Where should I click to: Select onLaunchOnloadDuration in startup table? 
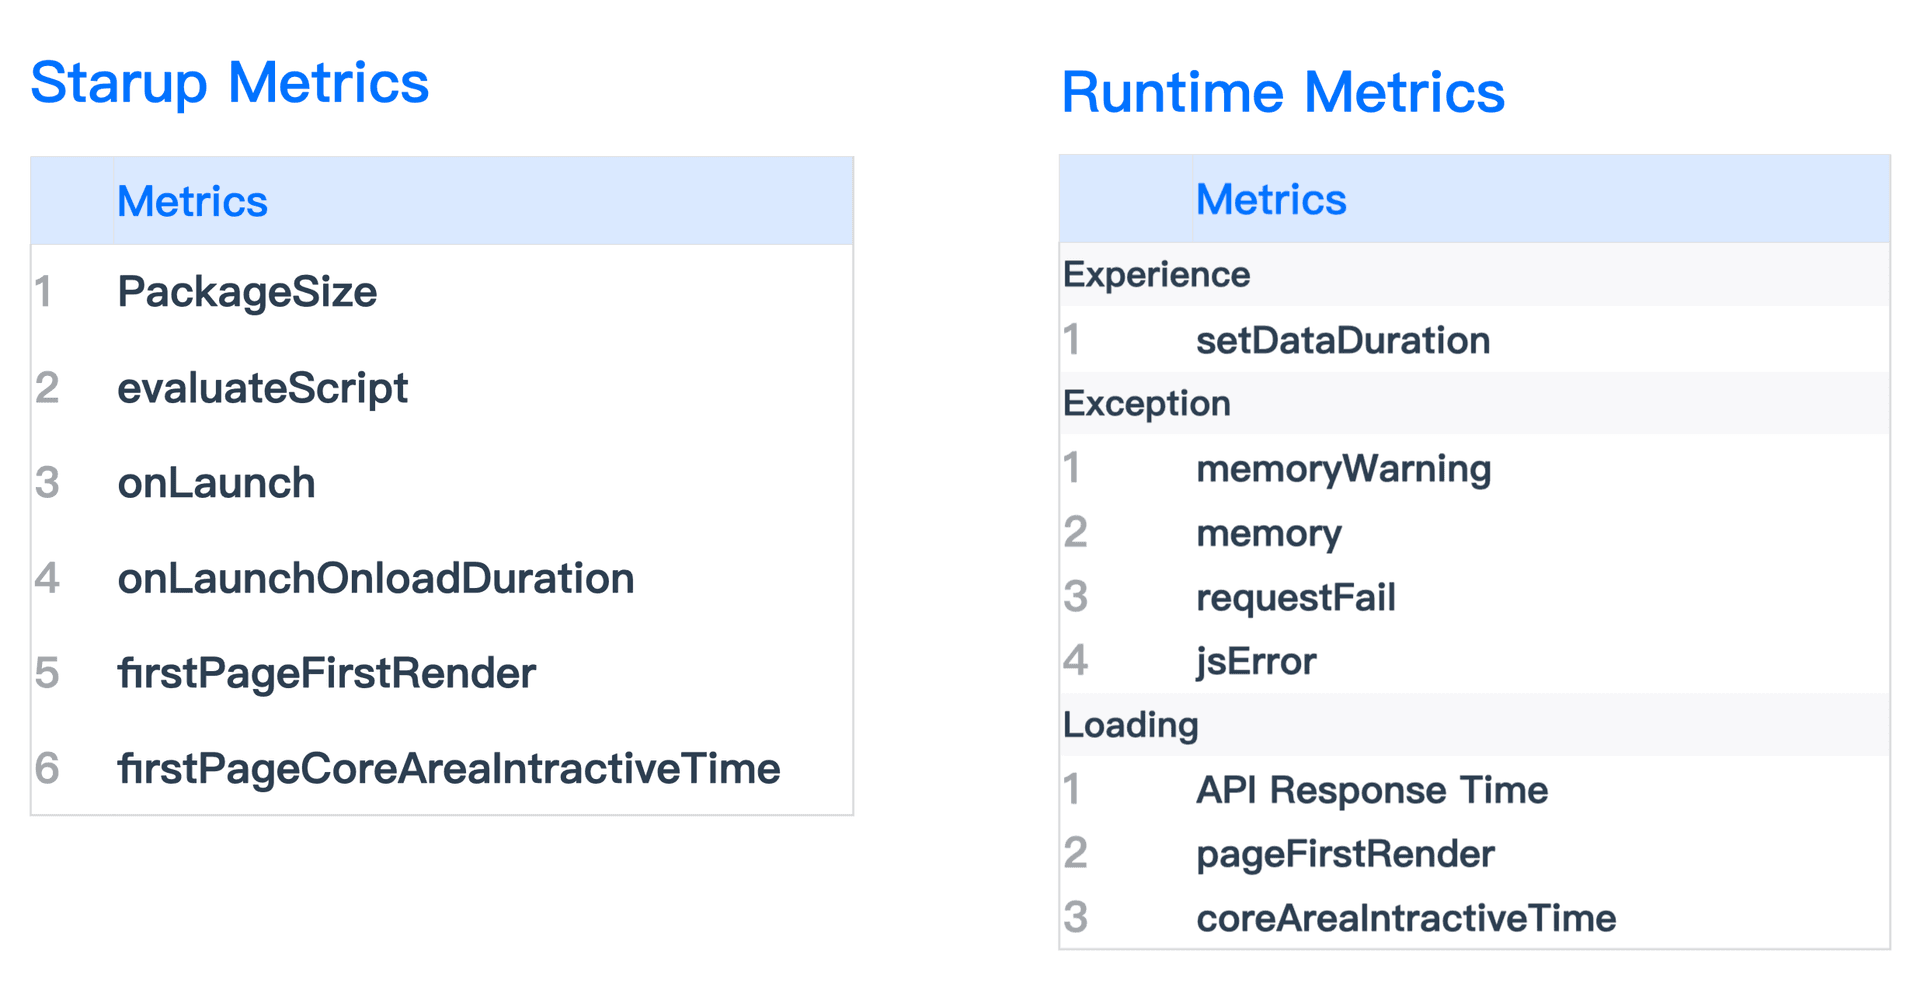click(x=375, y=578)
